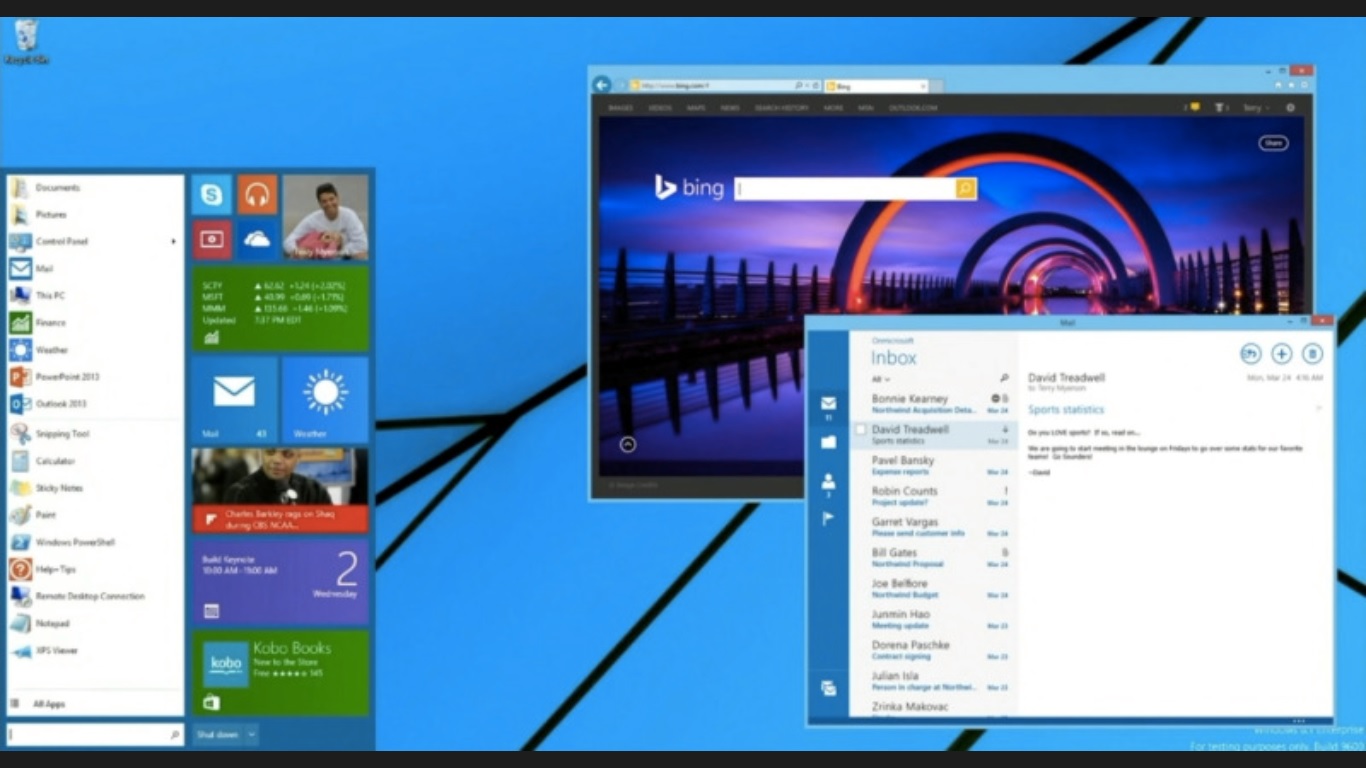Click the delete trash icon in Mail
Screen dimensions: 1366x768
point(1312,354)
